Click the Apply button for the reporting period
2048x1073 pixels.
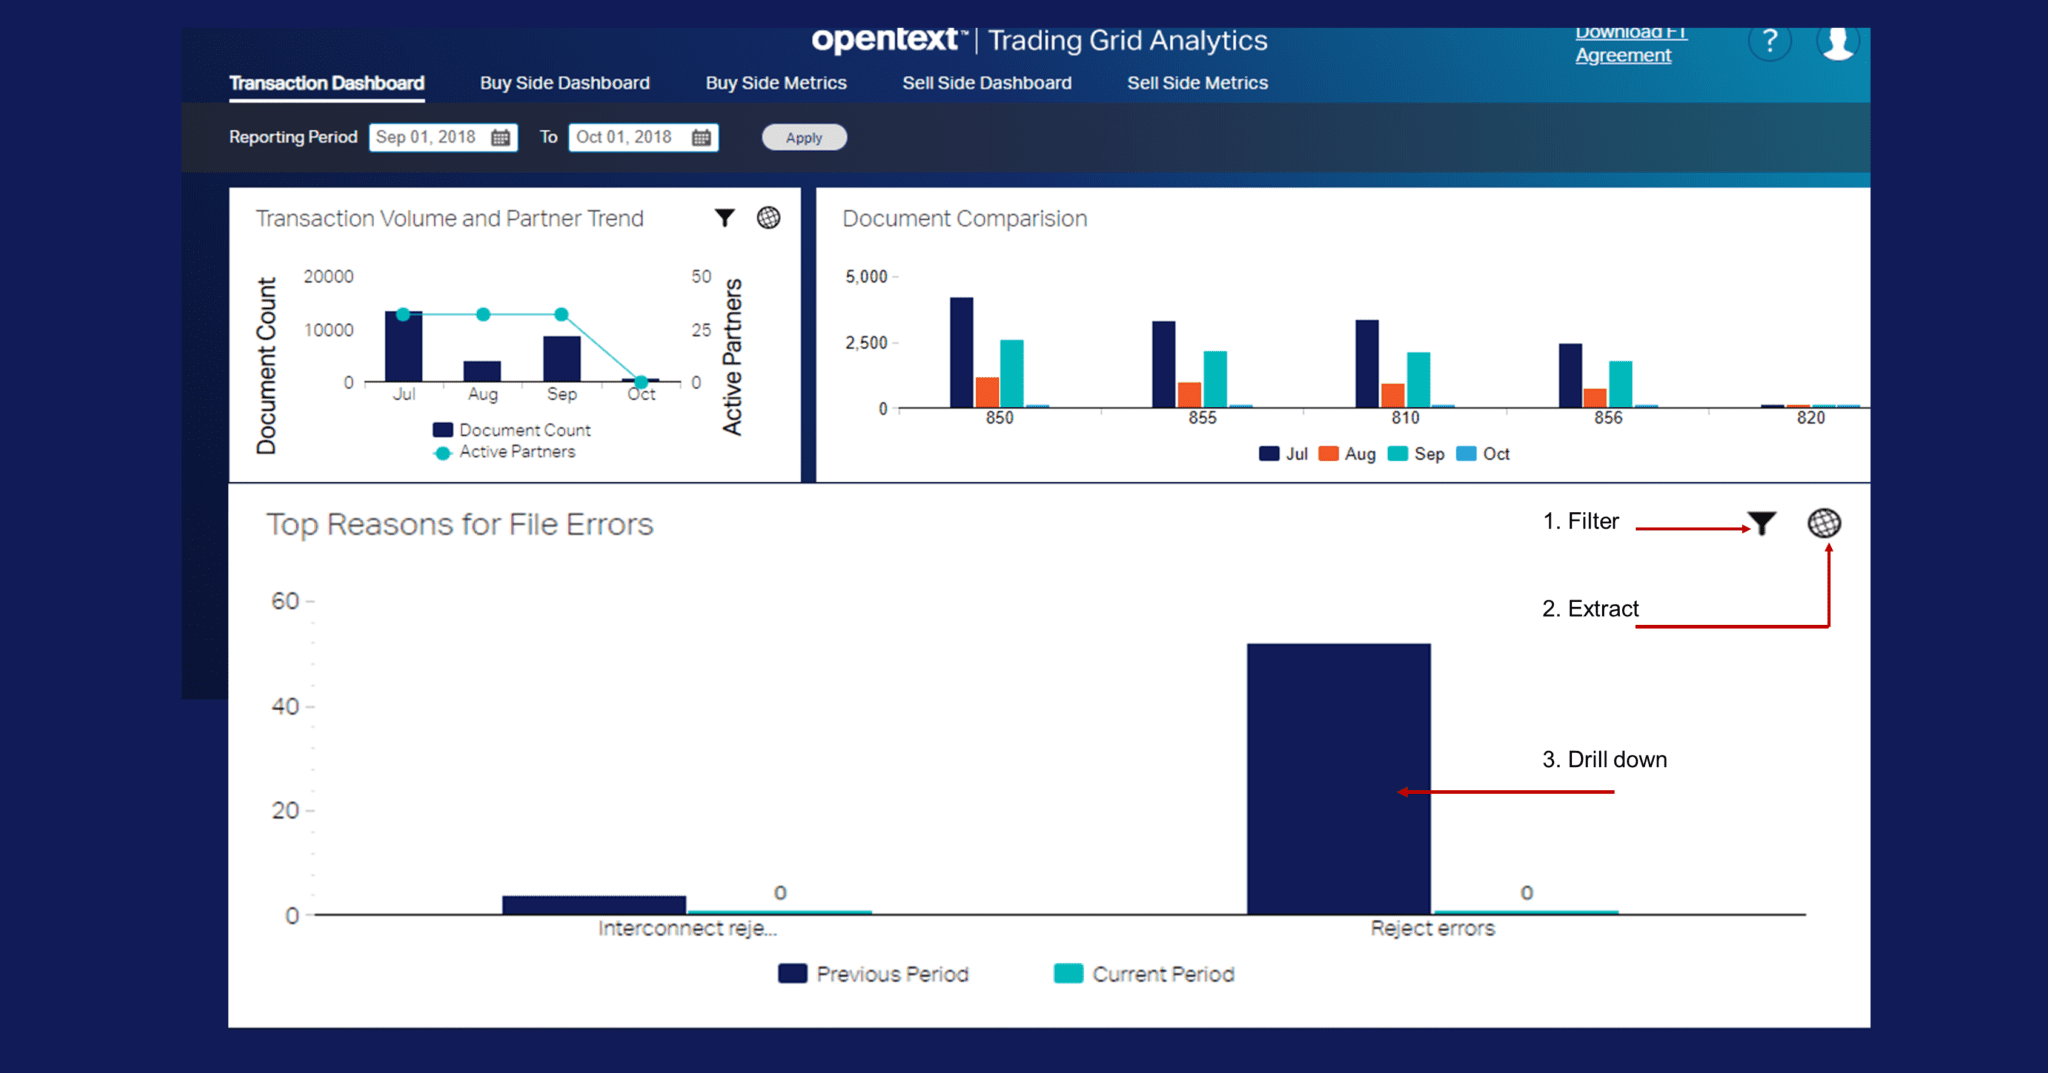pyautogui.click(x=803, y=137)
